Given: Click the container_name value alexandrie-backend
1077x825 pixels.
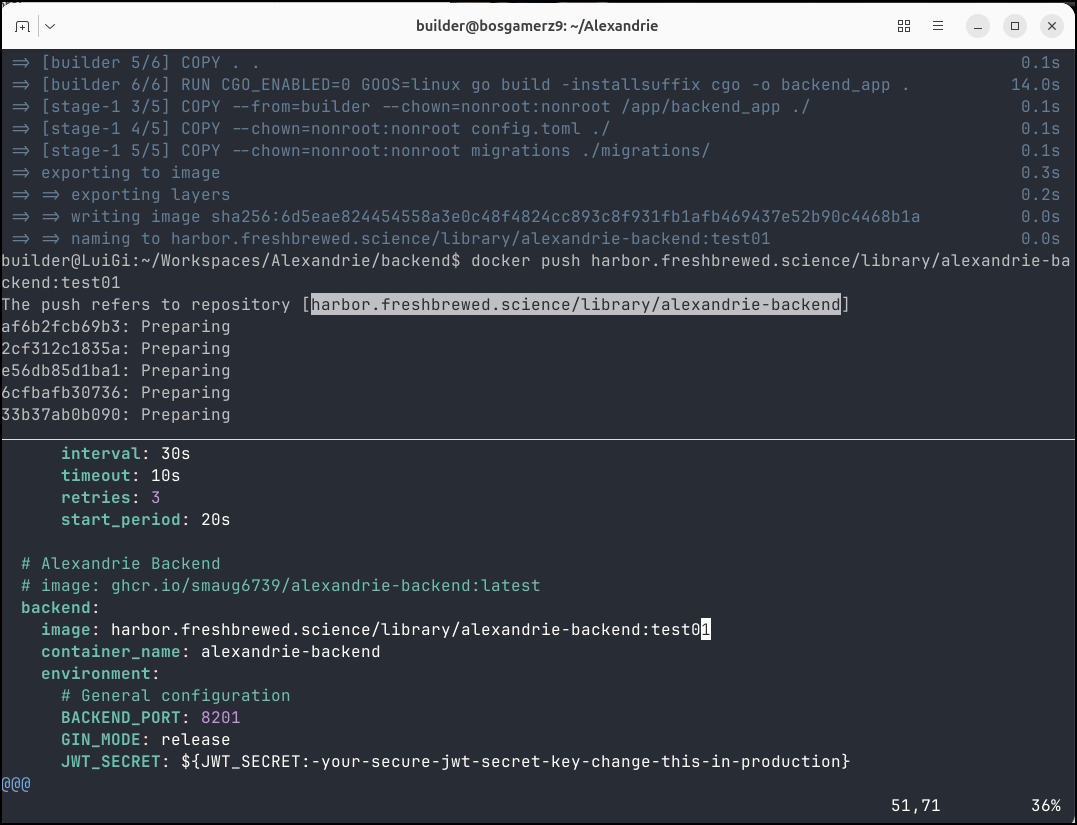Looking at the screenshot, I should [x=290, y=652].
